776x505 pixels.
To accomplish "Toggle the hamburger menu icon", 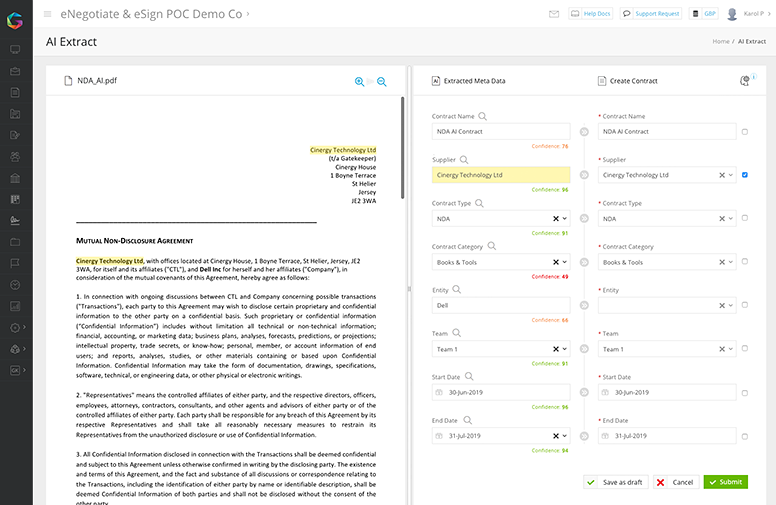I will pyautogui.click(x=48, y=14).
